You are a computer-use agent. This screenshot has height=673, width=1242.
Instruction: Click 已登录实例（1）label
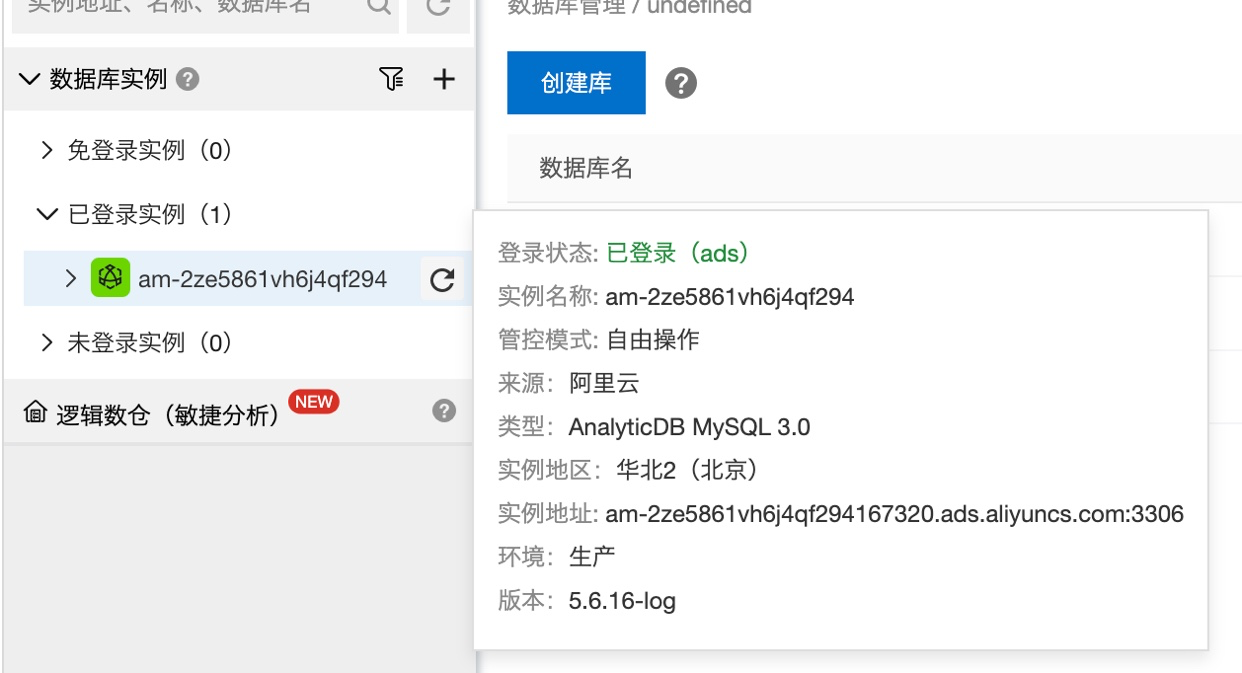click(150, 214)
